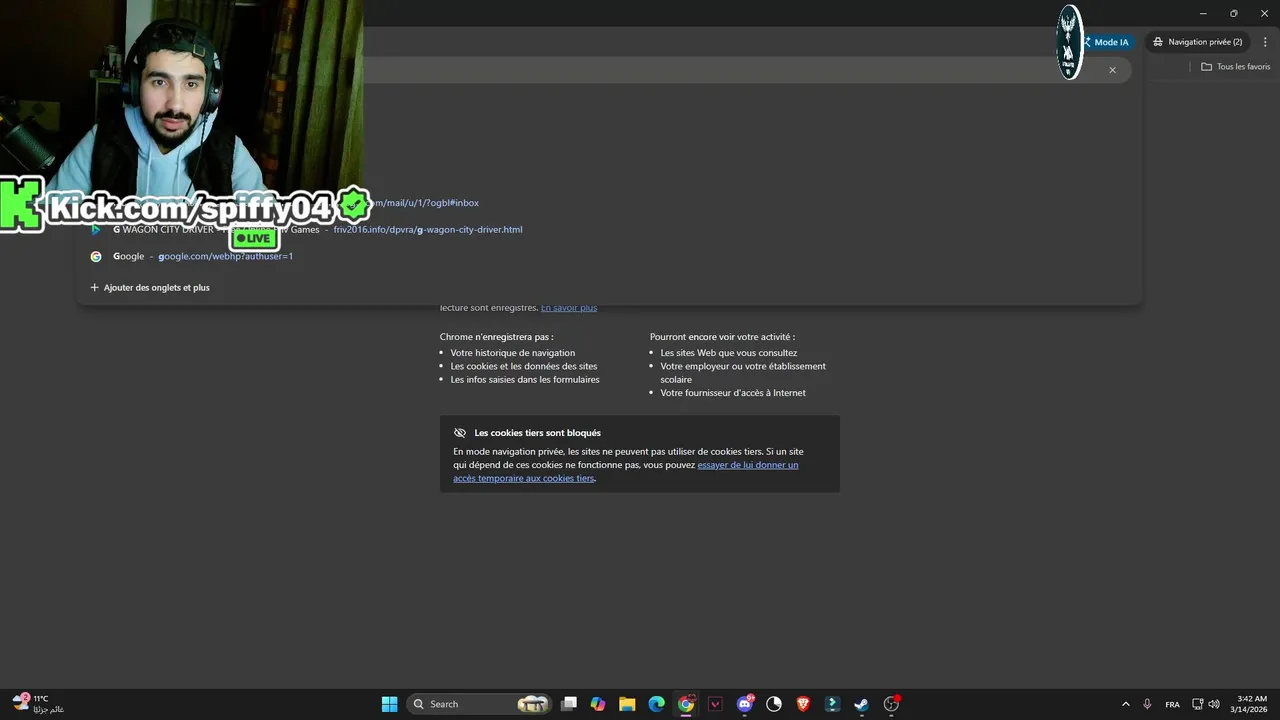Viewport: 1280px width, 720px height.
Task: Click 'Les cookies tiers sont bloqués' heading
Action: click(x=538, y=433)
